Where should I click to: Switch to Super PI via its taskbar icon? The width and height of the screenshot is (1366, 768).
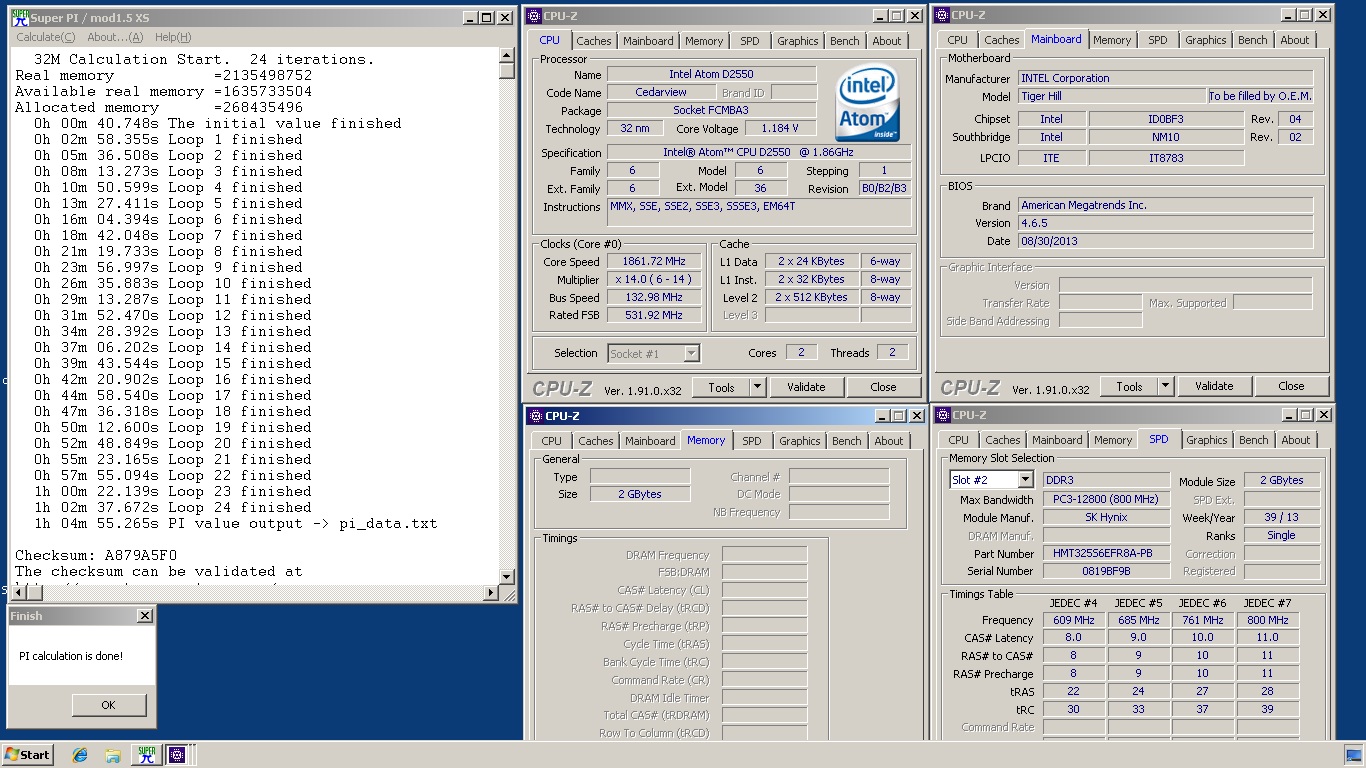tap(146, 755)
